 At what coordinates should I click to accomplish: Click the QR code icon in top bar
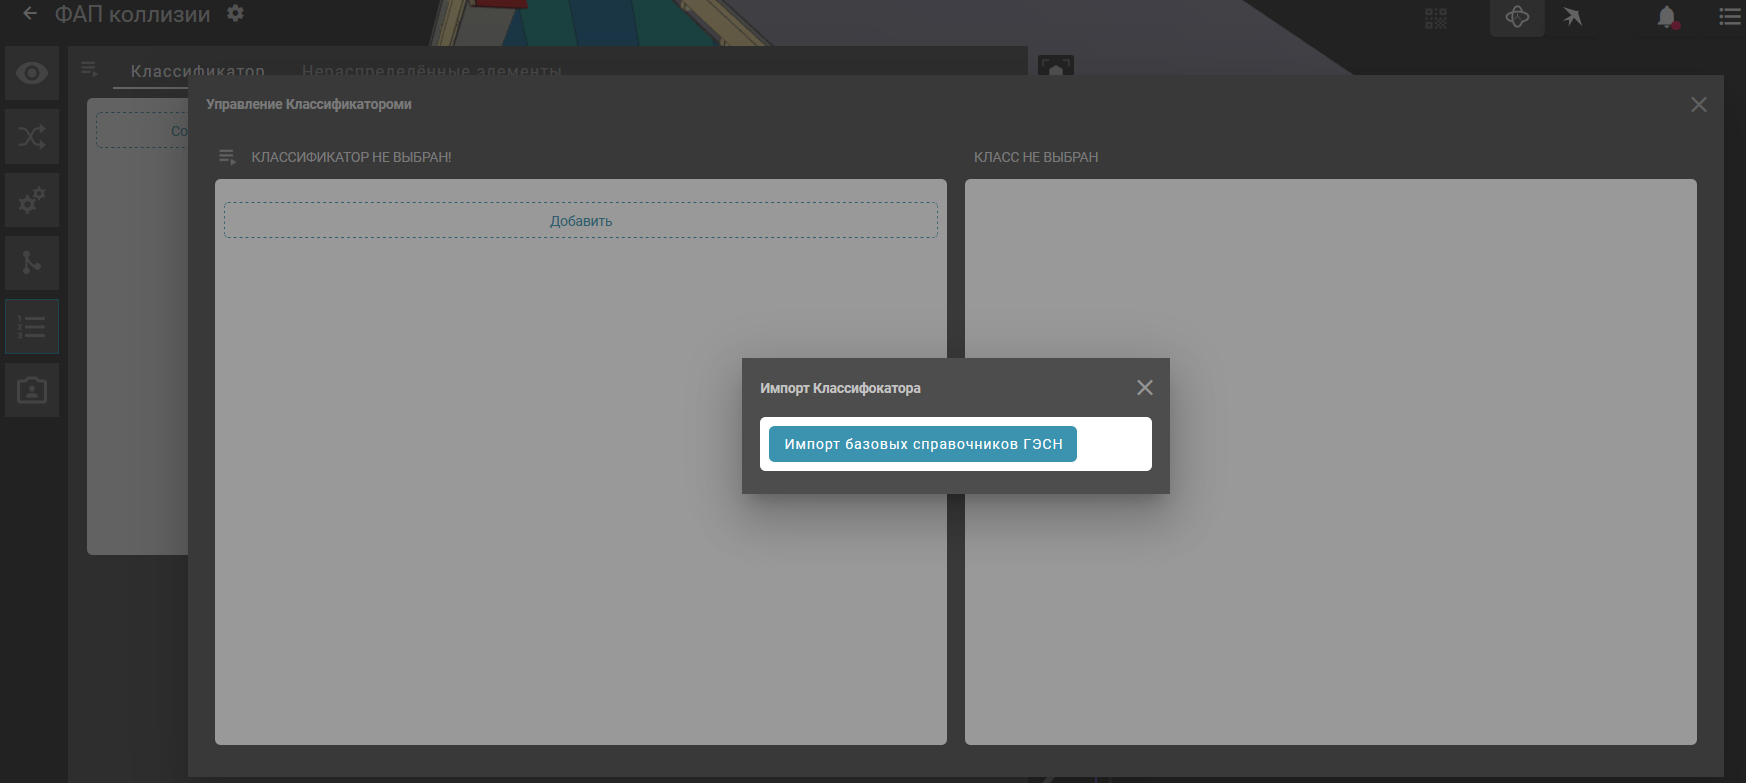click(1436, 18)
